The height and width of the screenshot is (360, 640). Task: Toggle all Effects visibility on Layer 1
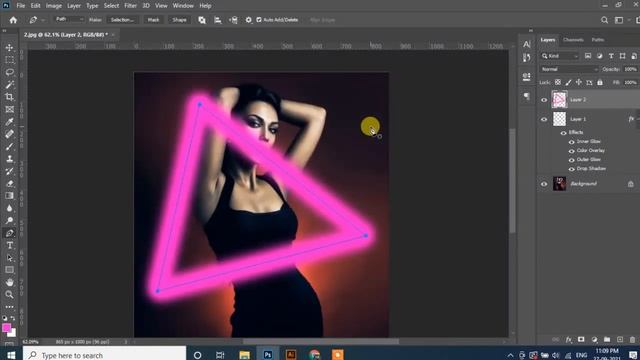tap(564, 133)
